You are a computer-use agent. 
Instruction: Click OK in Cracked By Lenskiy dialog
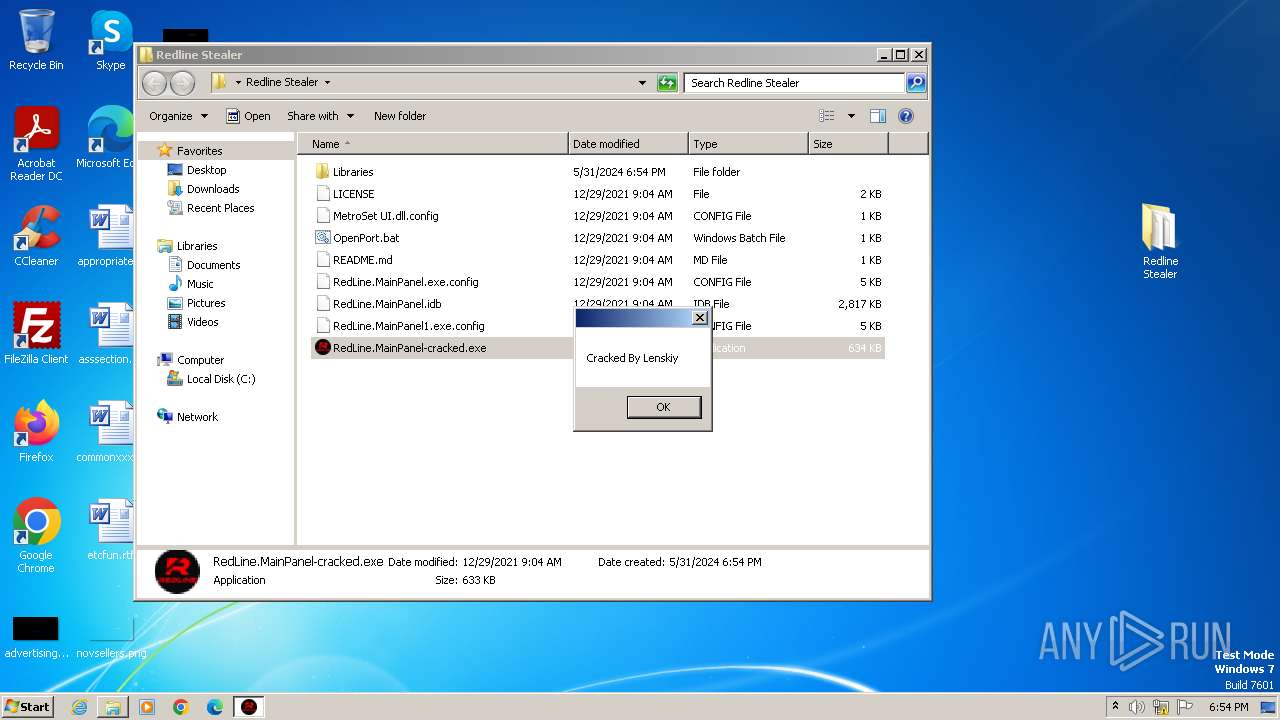click(x=663, y=407)
